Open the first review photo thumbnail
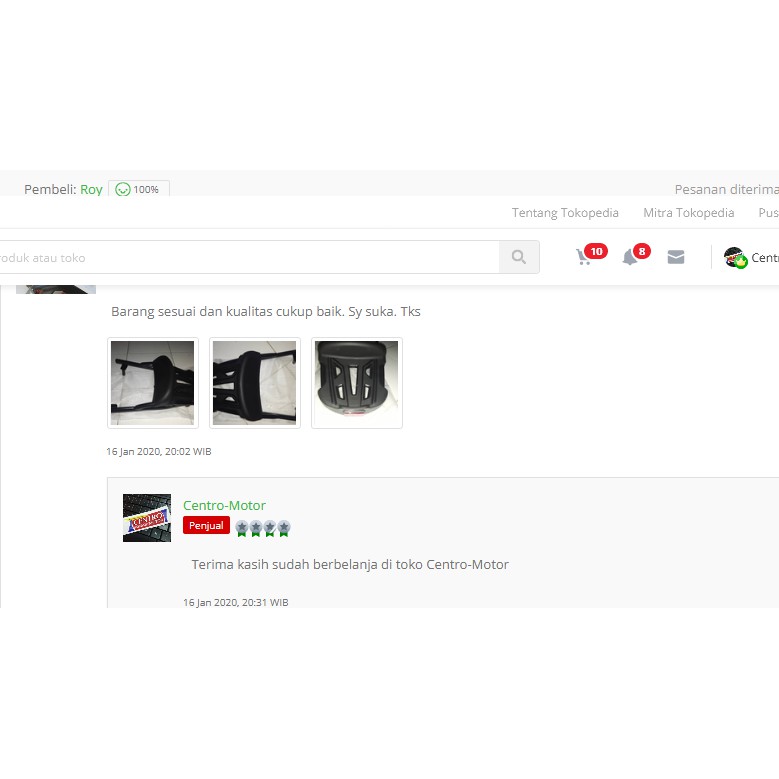Screen dimensions: 779x779 pyautogui.click(x=153, y=383)
